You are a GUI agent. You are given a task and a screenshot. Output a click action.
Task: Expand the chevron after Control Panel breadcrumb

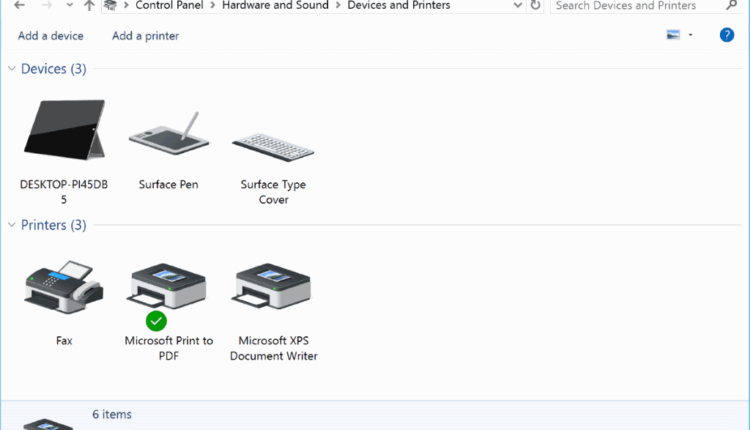(212, 6)
